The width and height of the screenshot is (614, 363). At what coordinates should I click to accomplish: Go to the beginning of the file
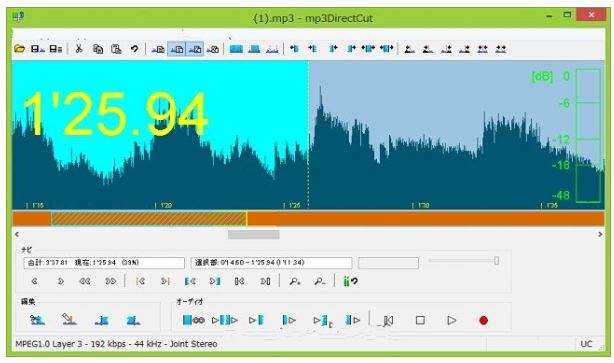240,281
